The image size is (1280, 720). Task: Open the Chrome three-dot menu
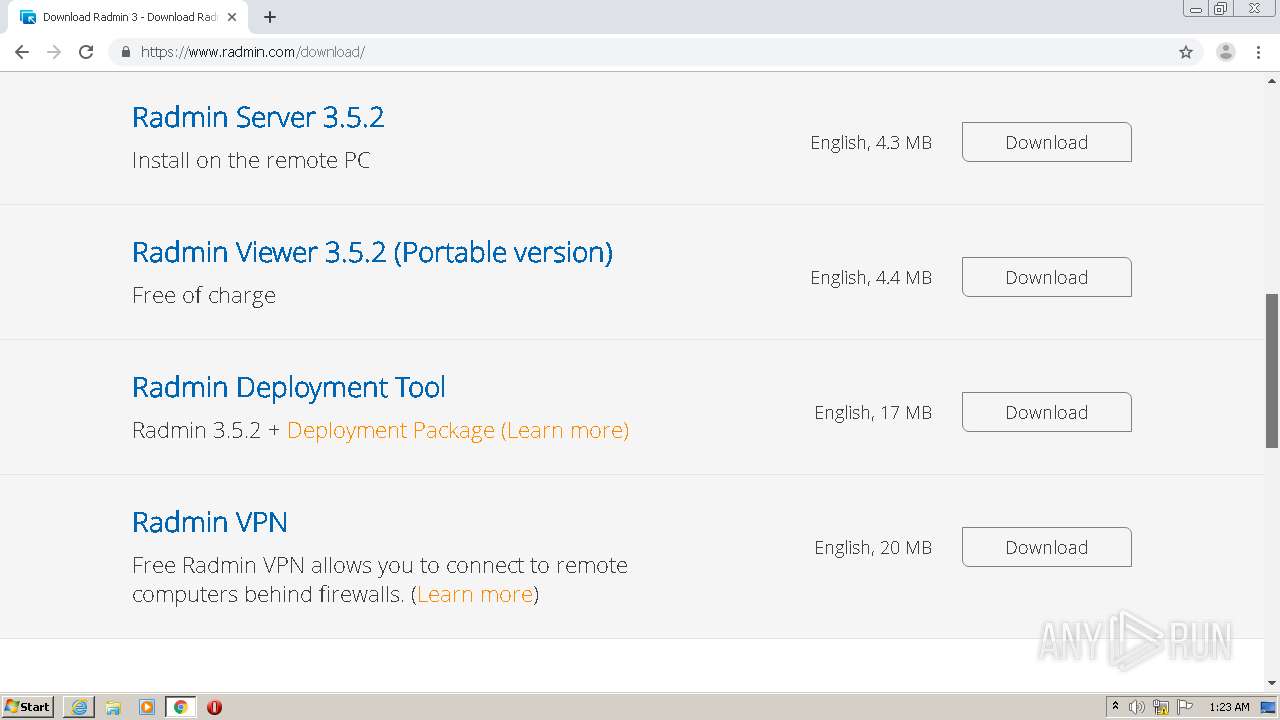(x=1259, y=52)
